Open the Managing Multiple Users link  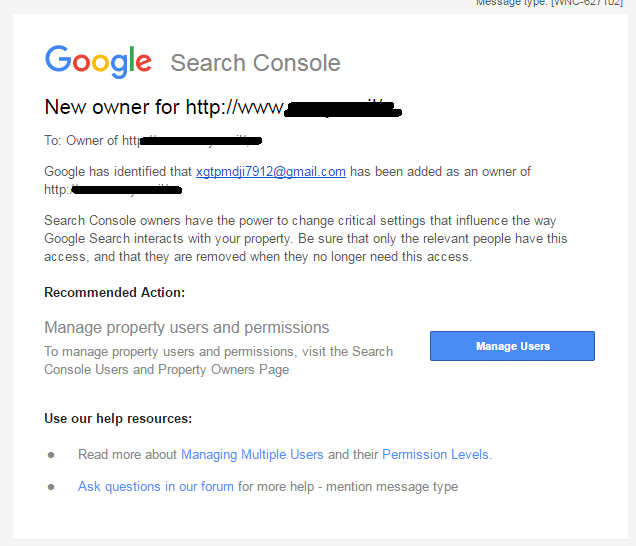tap(252, 454)
